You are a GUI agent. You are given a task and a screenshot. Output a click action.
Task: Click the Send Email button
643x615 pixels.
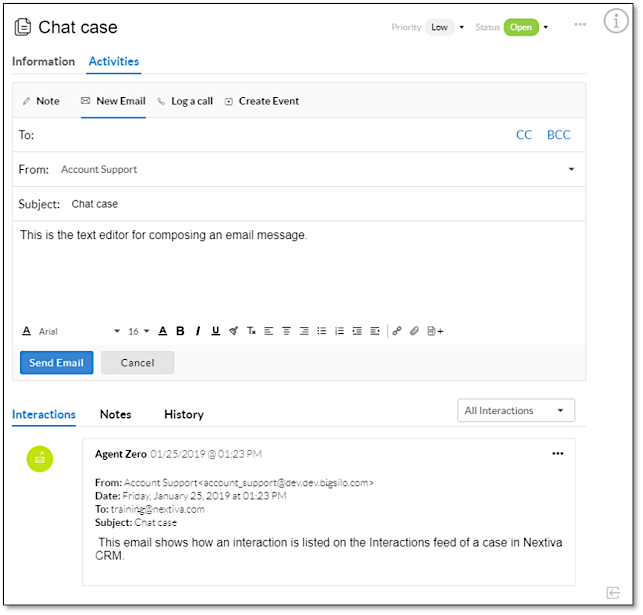56,362
